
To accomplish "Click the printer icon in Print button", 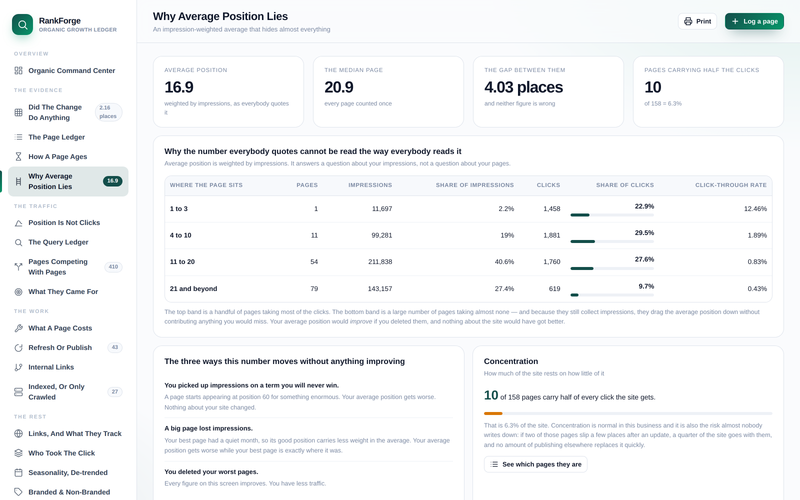I will click(688, 21).
